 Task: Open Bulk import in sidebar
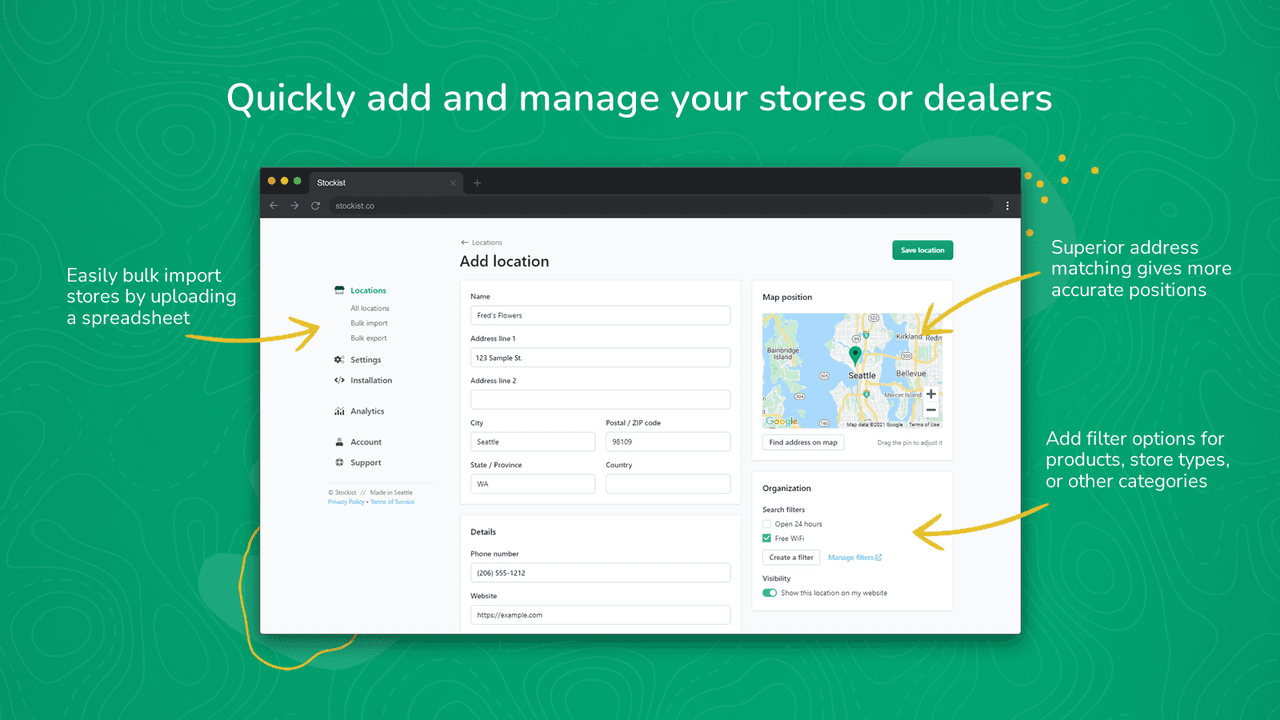[369, 323]
